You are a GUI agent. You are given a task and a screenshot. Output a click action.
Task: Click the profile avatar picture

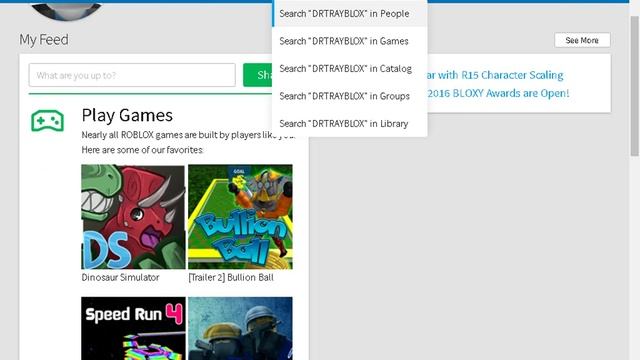pos(67,11)
